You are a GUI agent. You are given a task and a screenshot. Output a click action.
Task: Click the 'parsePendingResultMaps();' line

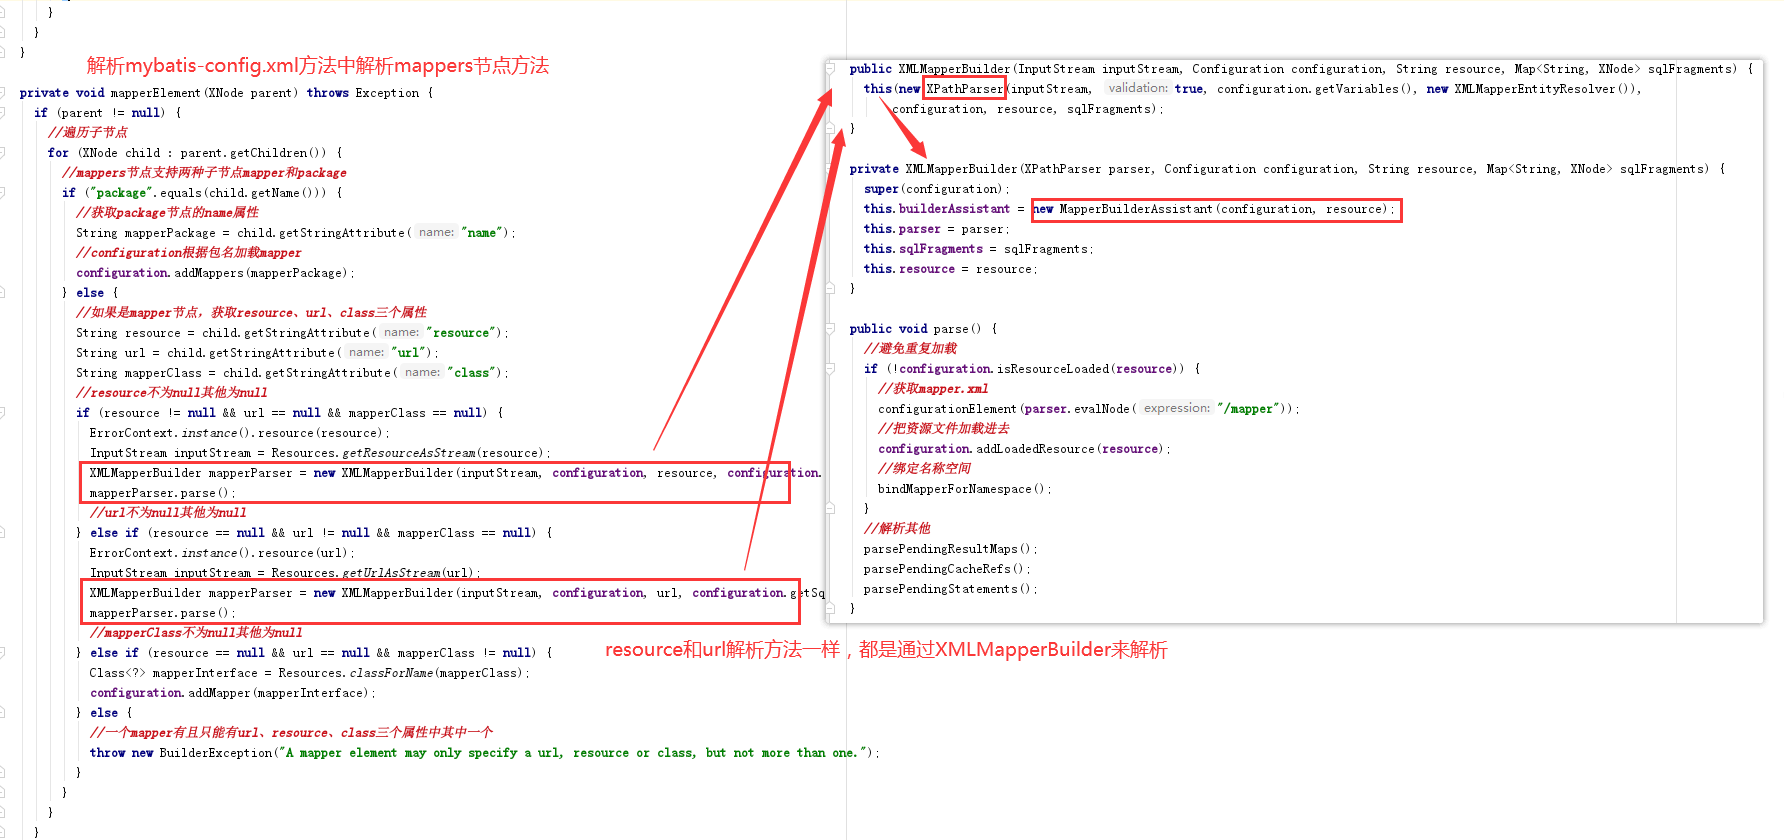tap(951, 549)
